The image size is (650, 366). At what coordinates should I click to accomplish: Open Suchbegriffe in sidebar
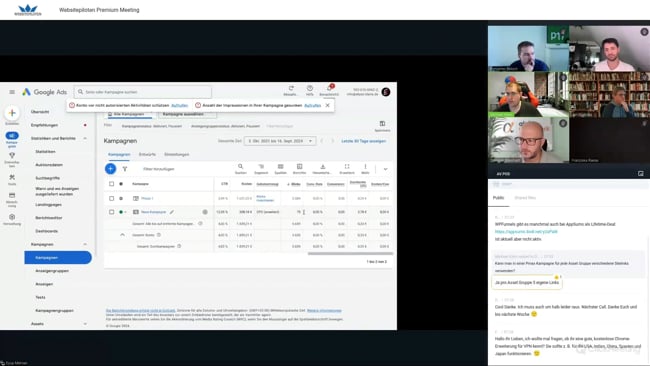coord(48,178)
